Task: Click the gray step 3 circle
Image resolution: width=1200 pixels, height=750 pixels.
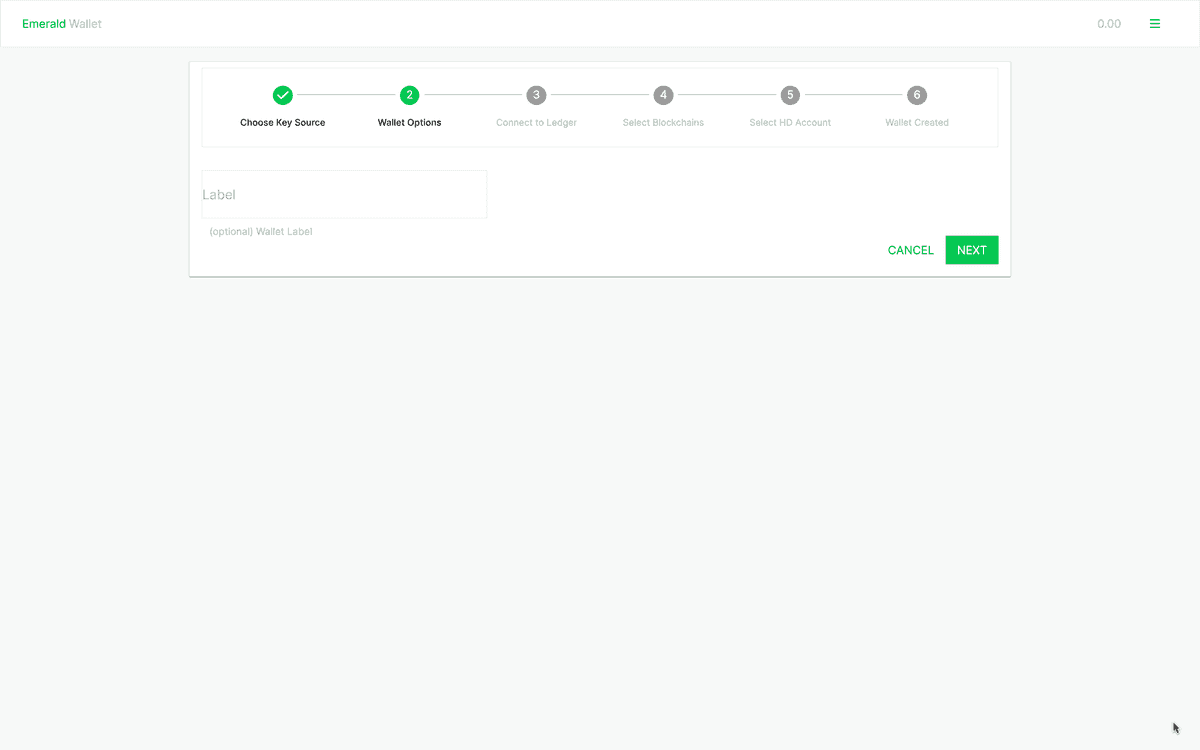Action: [x=536, y=95]
